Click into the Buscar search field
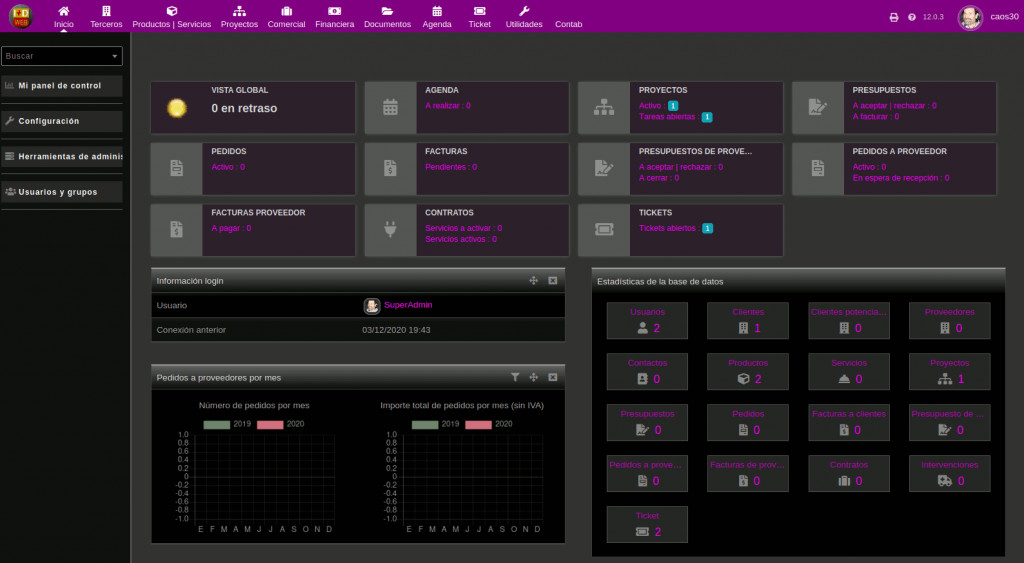 click(x=55, y=56)
